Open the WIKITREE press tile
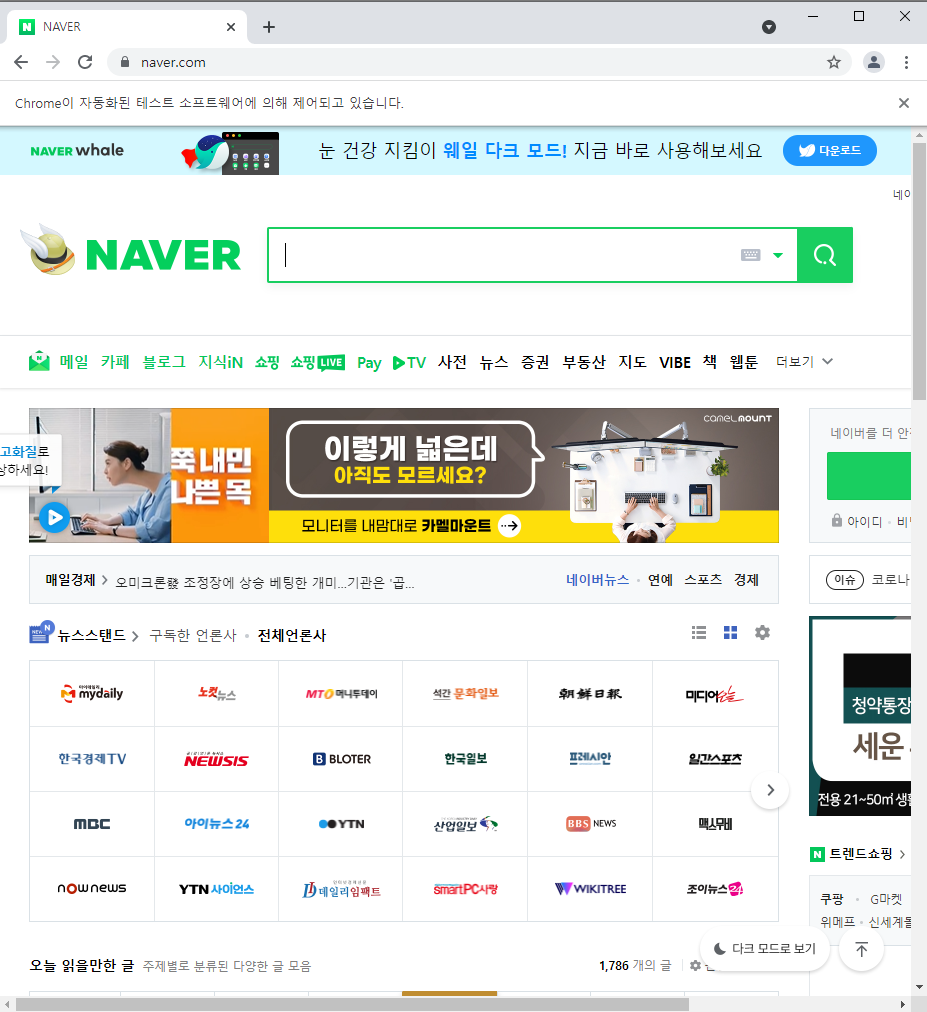This screenshot has height=1012, width=927. (590, 889)
